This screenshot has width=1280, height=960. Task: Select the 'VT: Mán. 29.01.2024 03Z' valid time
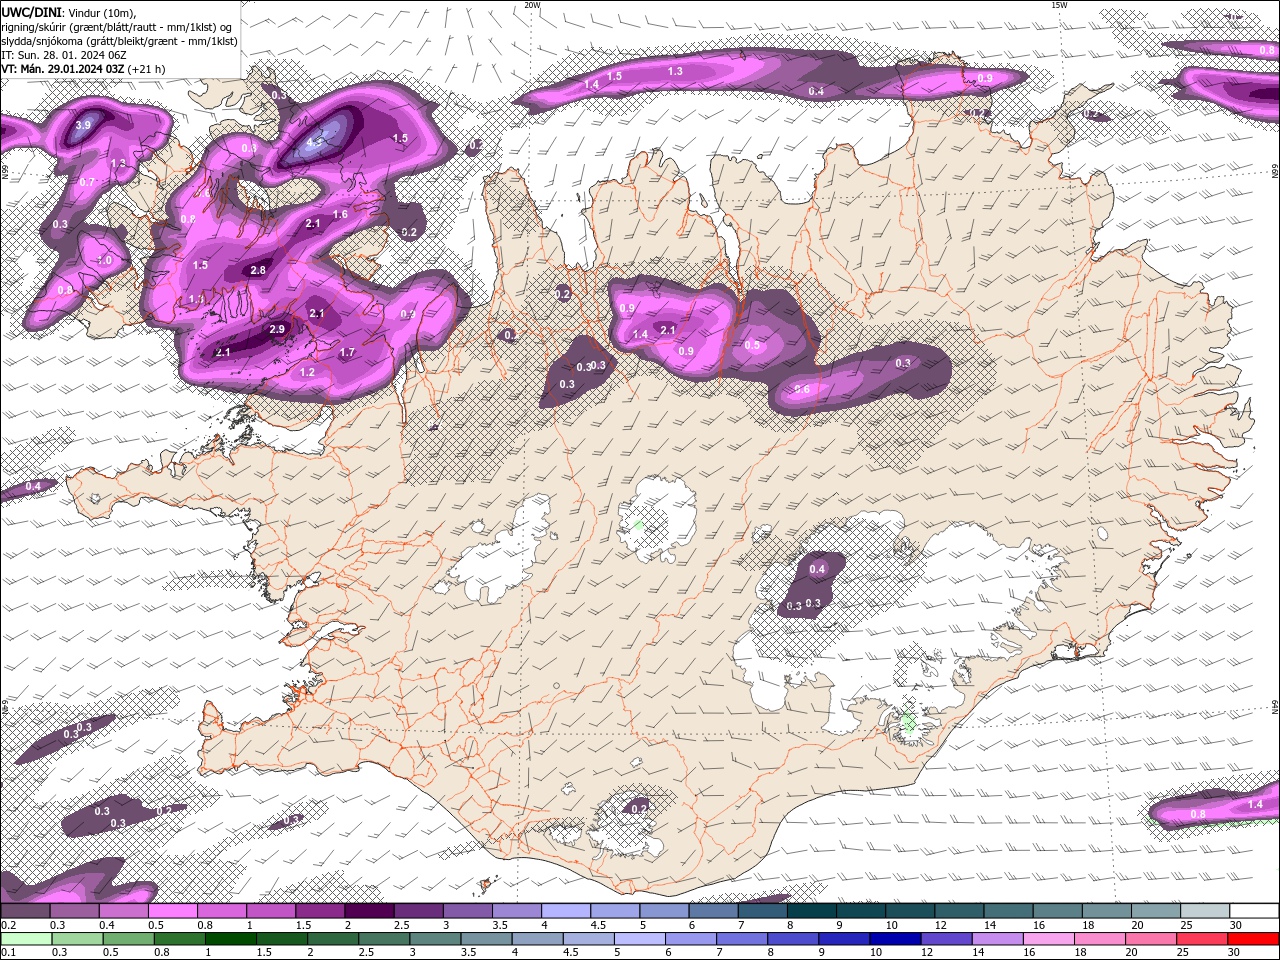coord(62,69)
